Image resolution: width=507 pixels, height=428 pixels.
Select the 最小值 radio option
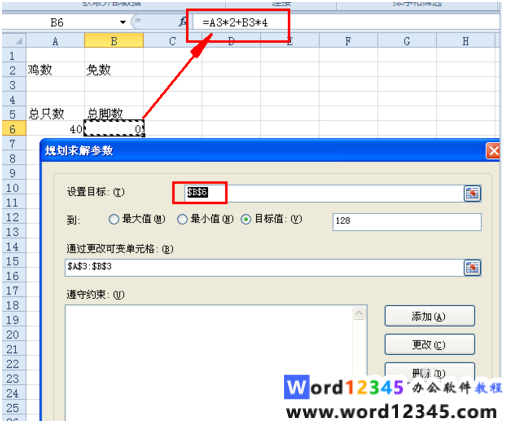(x=182, y=219)
